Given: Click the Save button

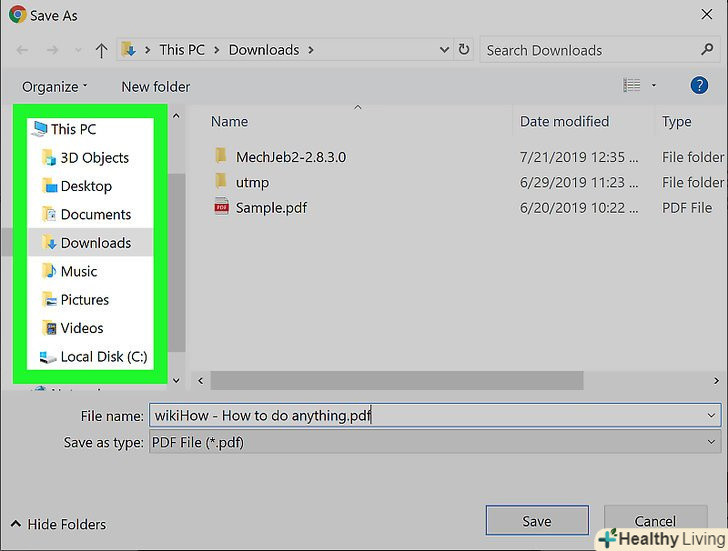Looking at the screenshot, I should tap(537, 521).
